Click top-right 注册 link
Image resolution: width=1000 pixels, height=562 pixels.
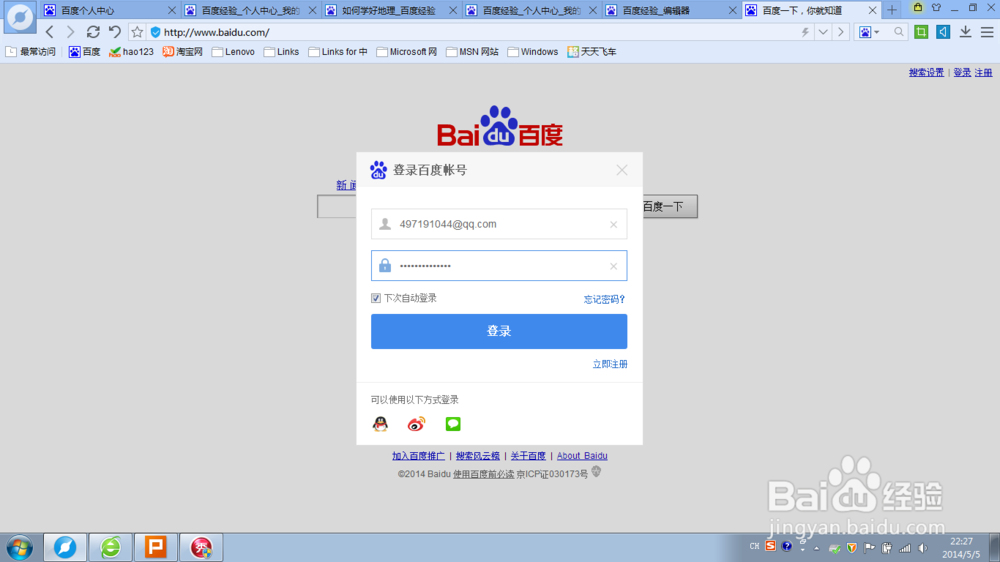tap(983, 72)
